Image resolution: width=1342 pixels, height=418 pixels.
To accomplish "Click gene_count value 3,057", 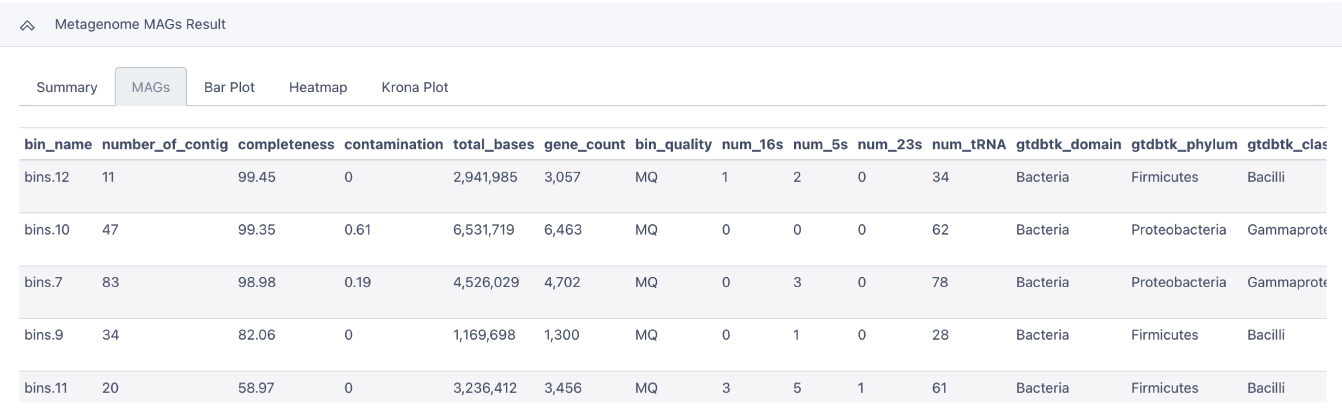I will click(x=562, y=177).
